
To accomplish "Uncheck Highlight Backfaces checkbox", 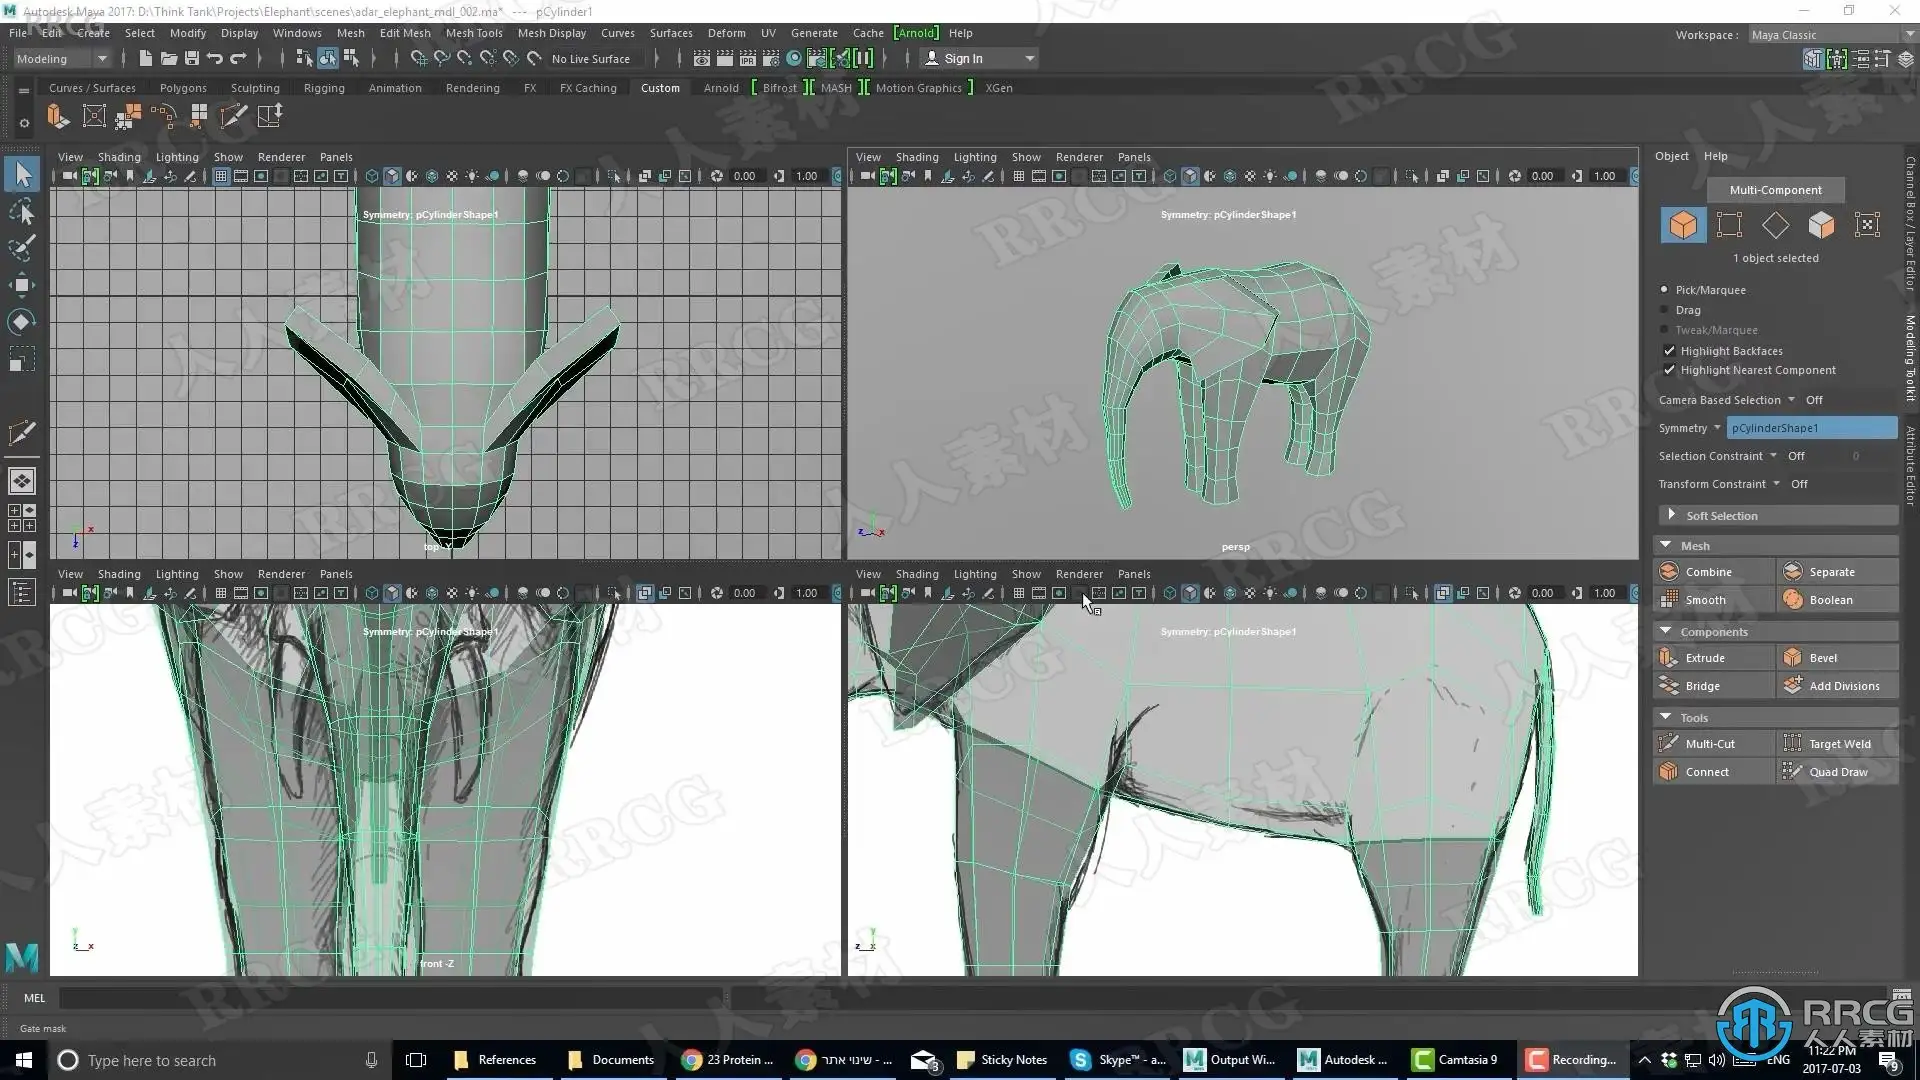I will (1669, 351).
